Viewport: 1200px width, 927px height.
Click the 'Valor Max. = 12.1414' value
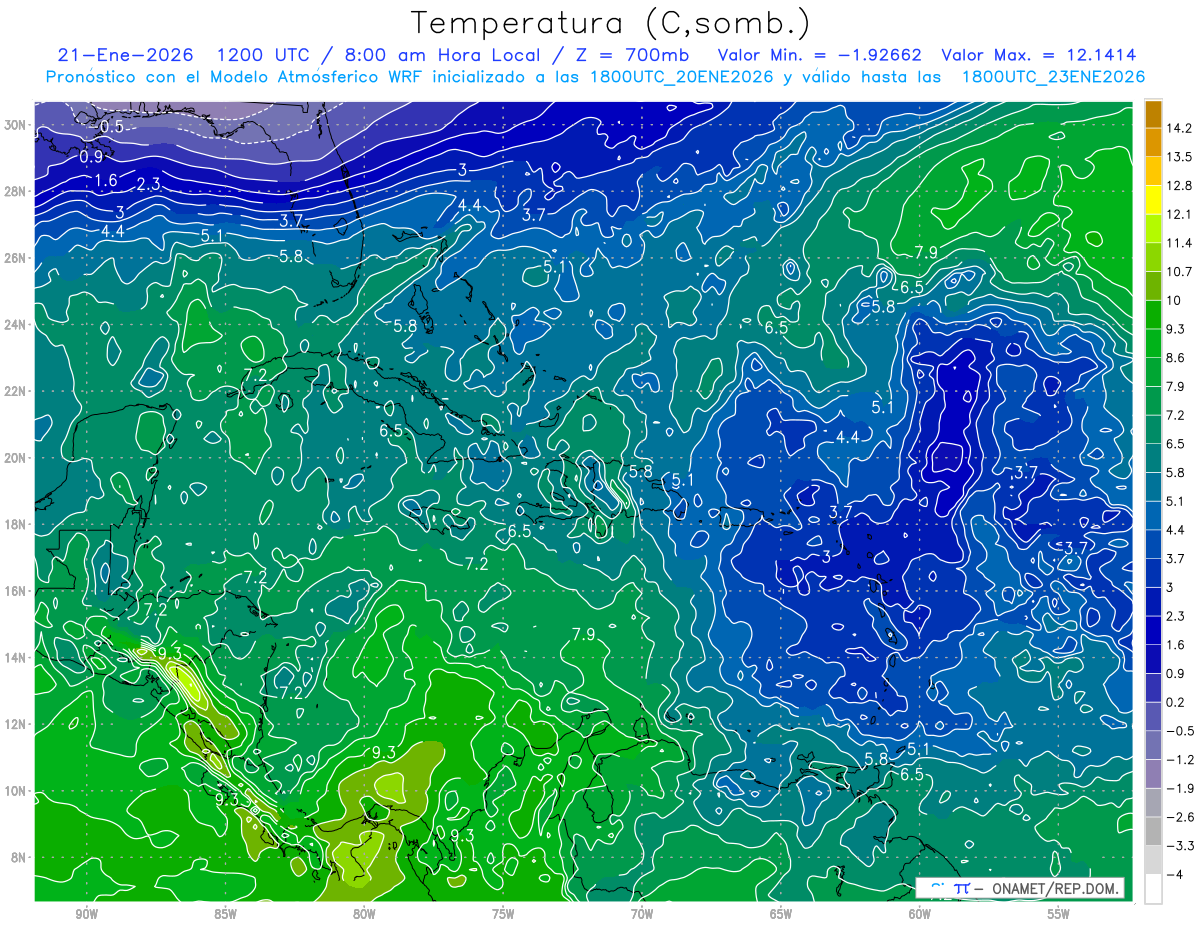point(1039,54)
